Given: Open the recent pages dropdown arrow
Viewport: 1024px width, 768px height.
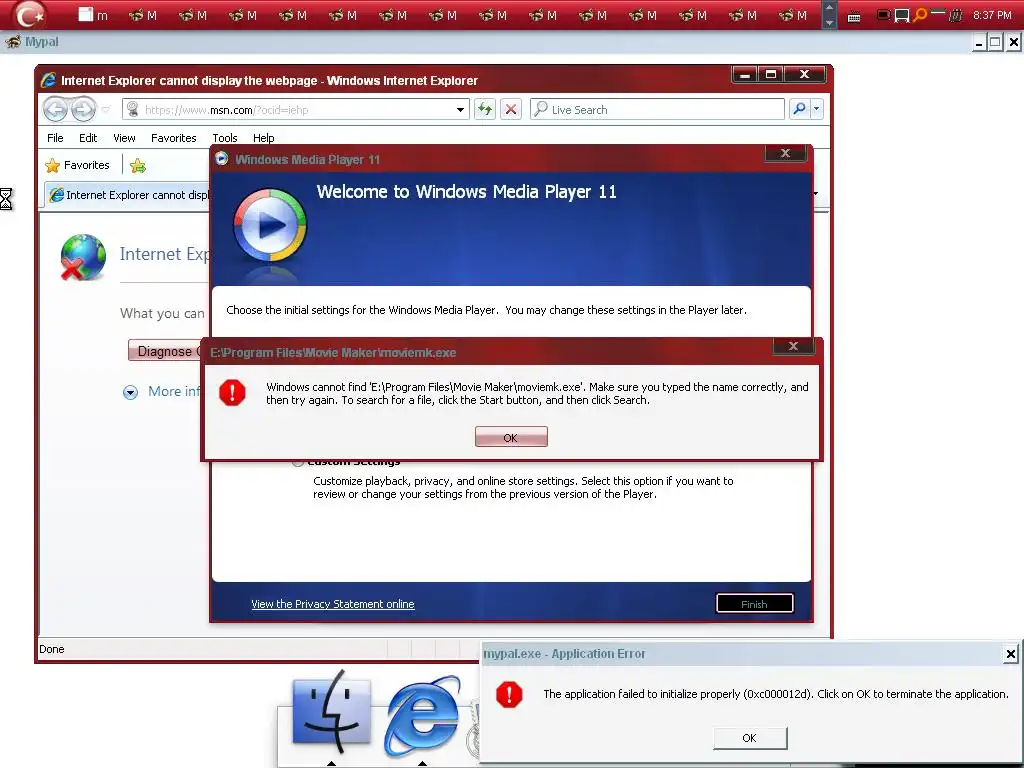Looking at the screenshot, I should (106, 110).
